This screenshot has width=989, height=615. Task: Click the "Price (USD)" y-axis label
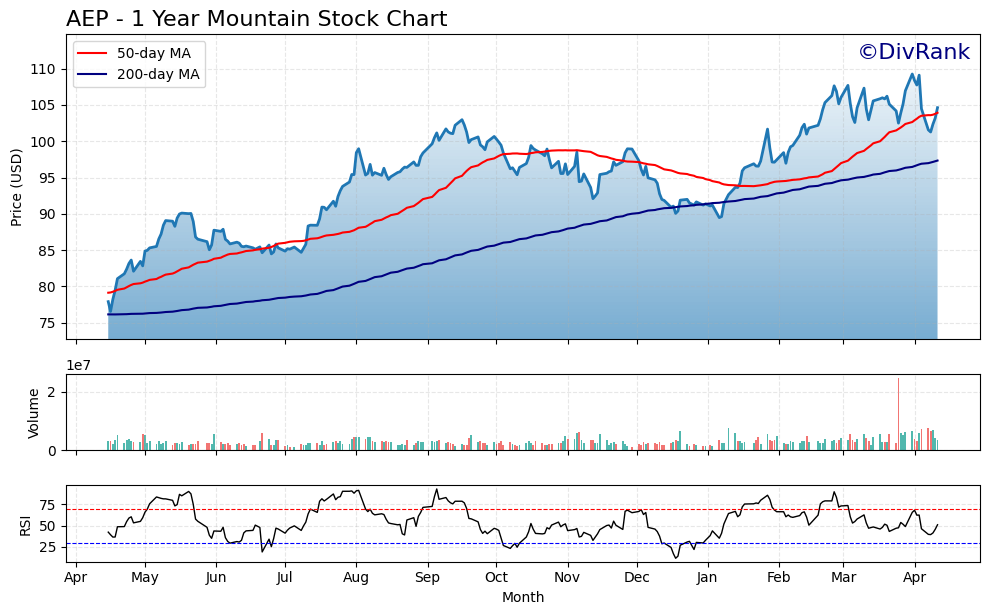tap(16, 187)
